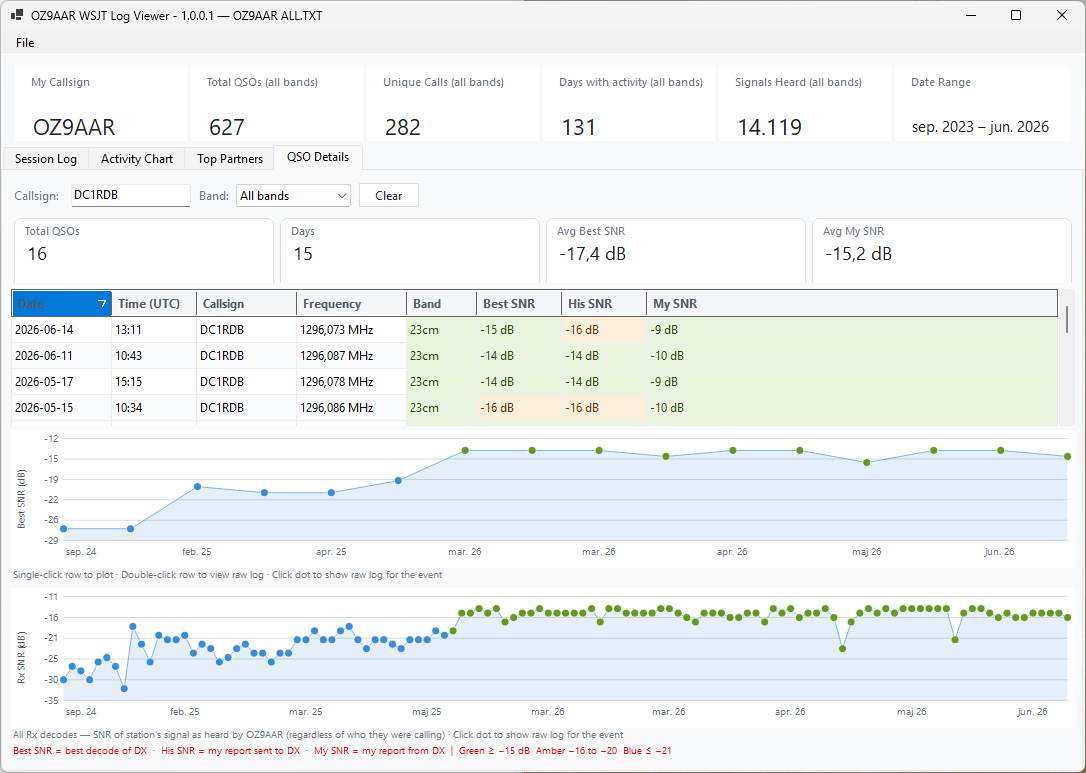Maximize the Log Viewer window
The height and width of the screenshot is (773, 1086).
[1016, 15]
